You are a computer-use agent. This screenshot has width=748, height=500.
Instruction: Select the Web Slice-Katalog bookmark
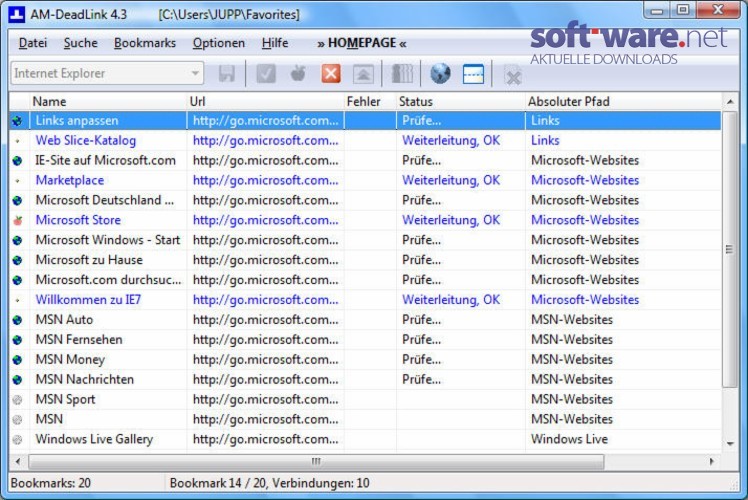[x=86, y=141]
